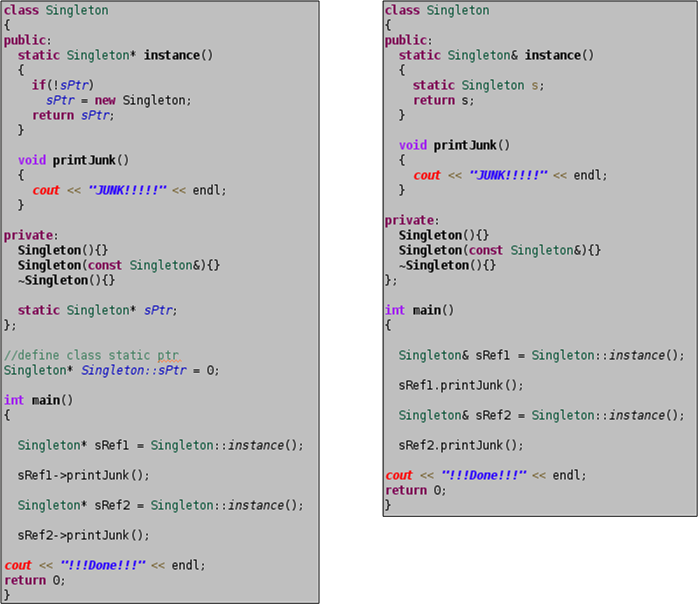Click "static Singleton s;" in right panel
This screenshot has height=604, width=698.
478,85
